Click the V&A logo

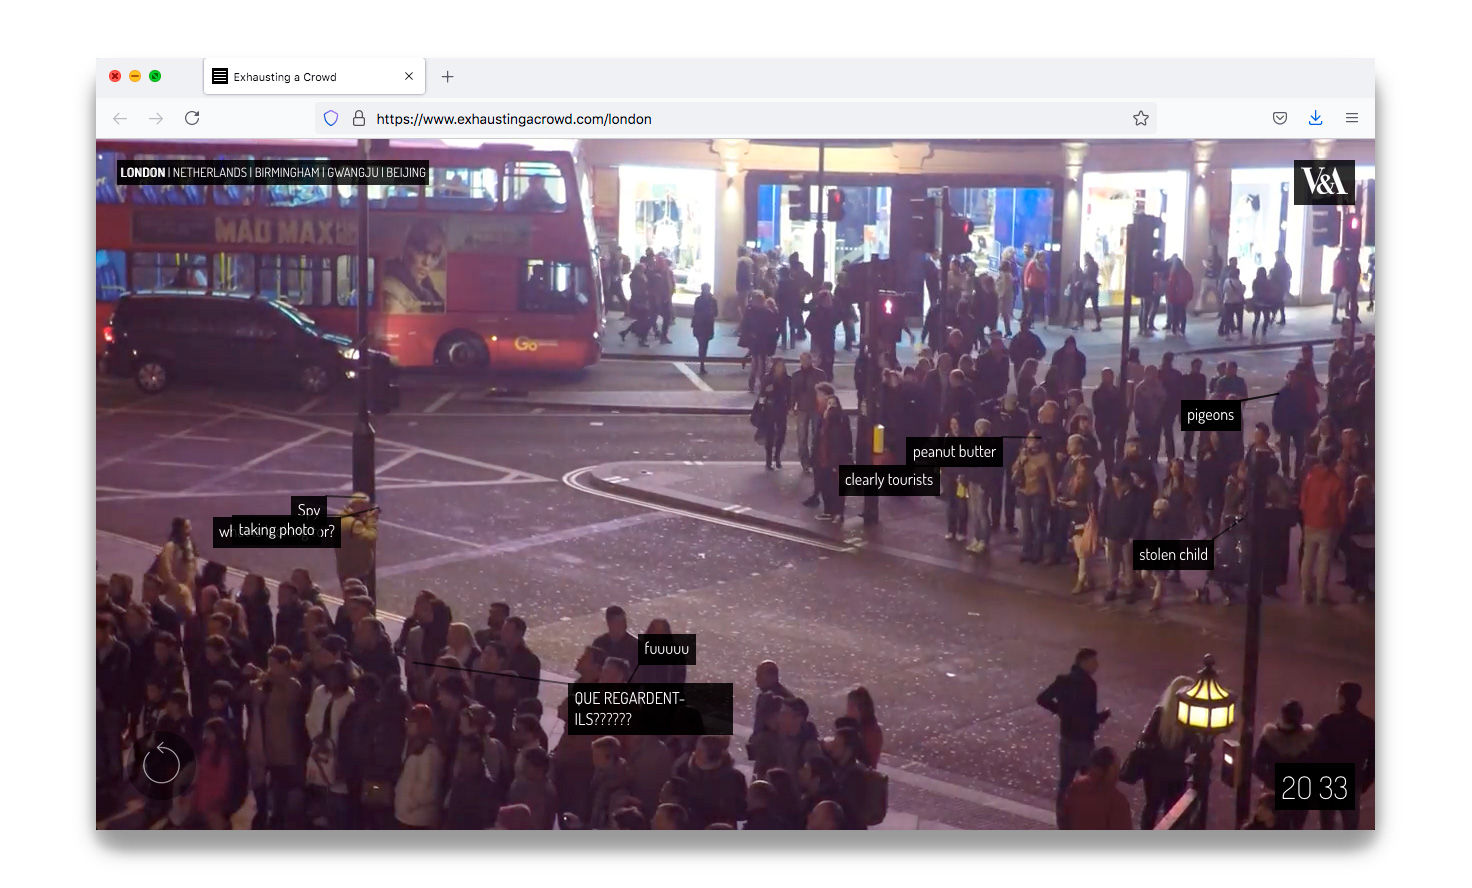1324,182
